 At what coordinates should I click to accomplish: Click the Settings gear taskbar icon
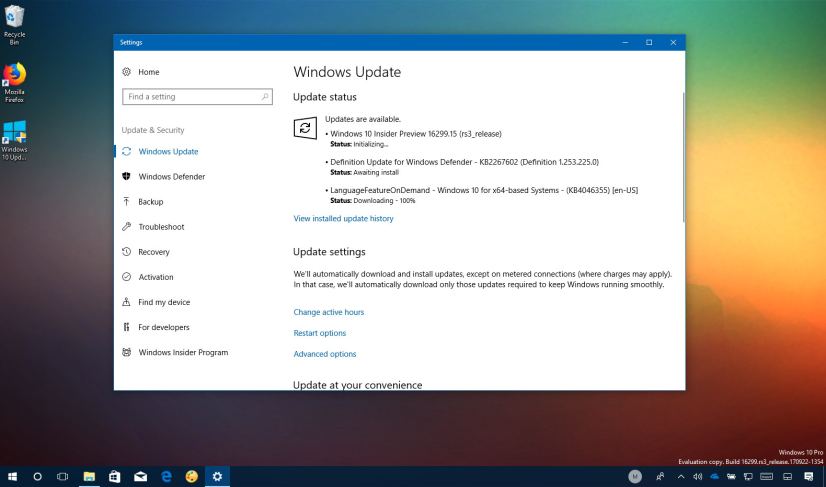pyautogui.click(x=217, y=476)
